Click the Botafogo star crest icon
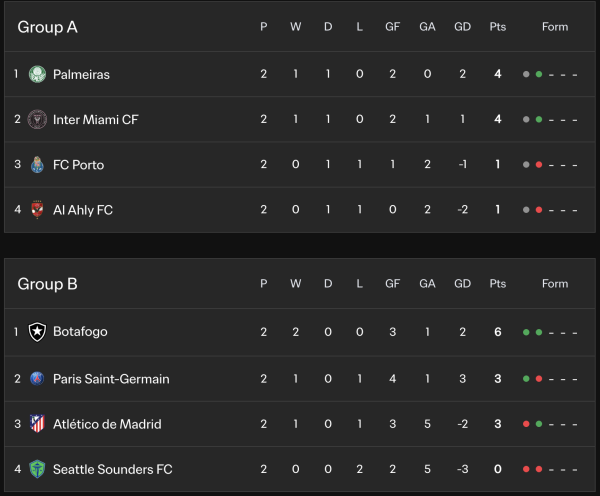The height and width of the screenshot is (496, 600). click(x=37, y=331)
